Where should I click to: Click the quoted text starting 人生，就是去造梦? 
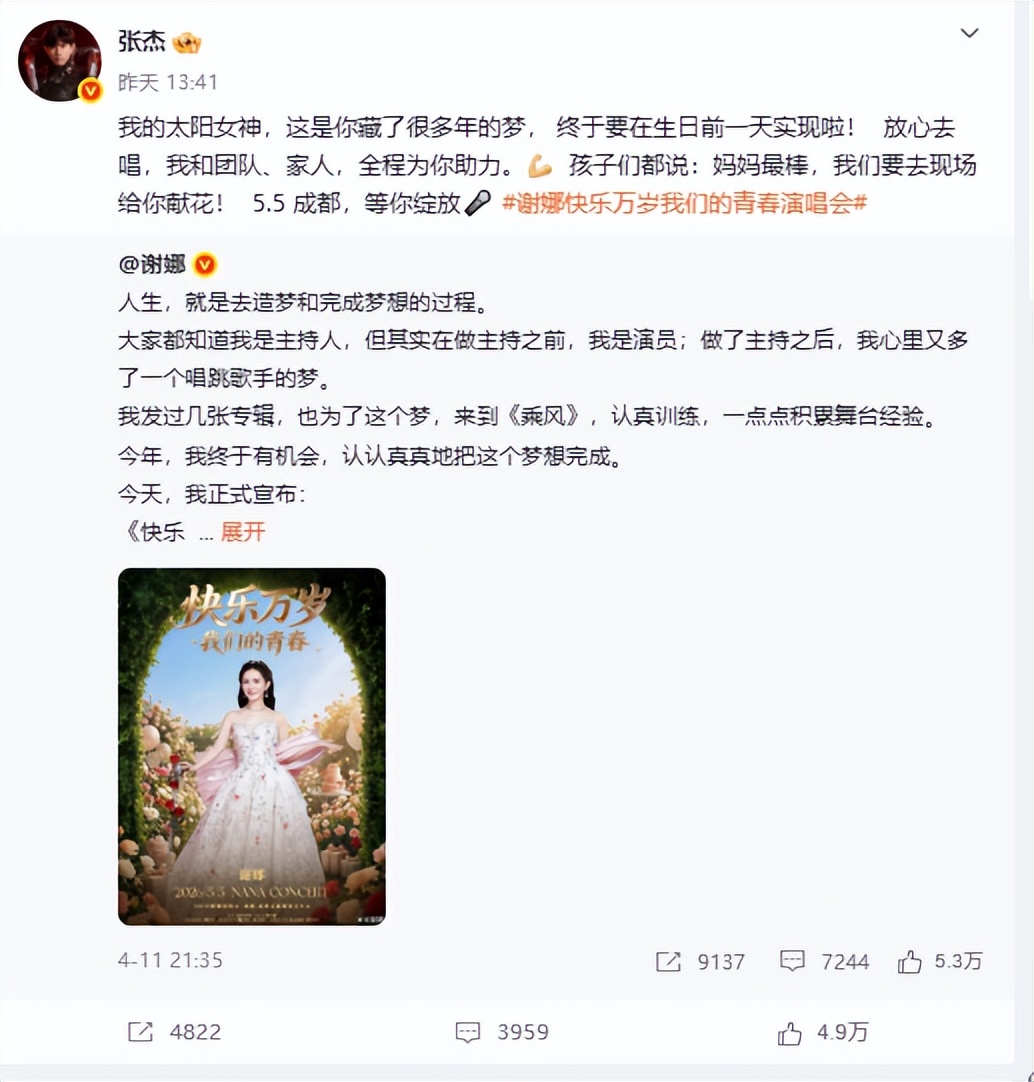click(x=304, y=302)
